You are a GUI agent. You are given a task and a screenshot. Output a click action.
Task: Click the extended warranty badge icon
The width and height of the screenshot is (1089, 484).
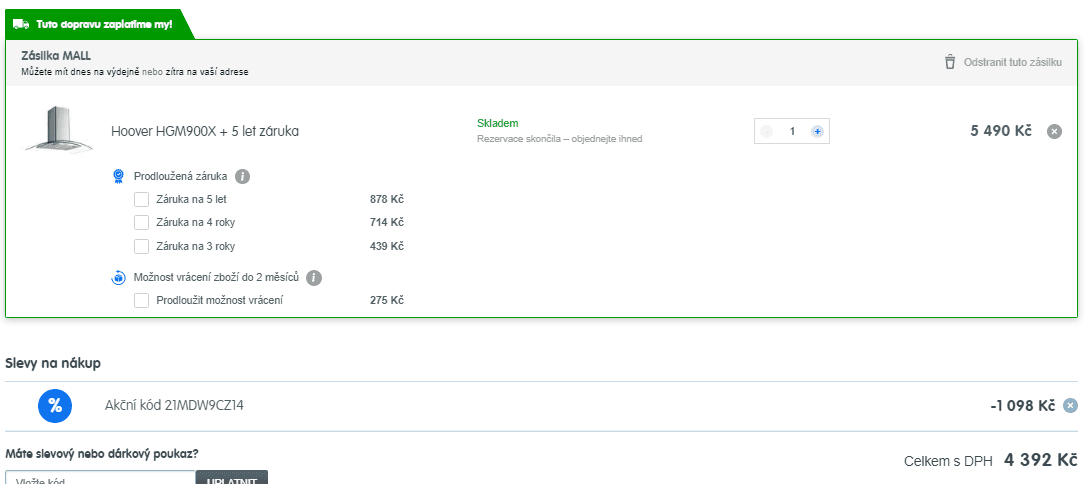point(119,176)
